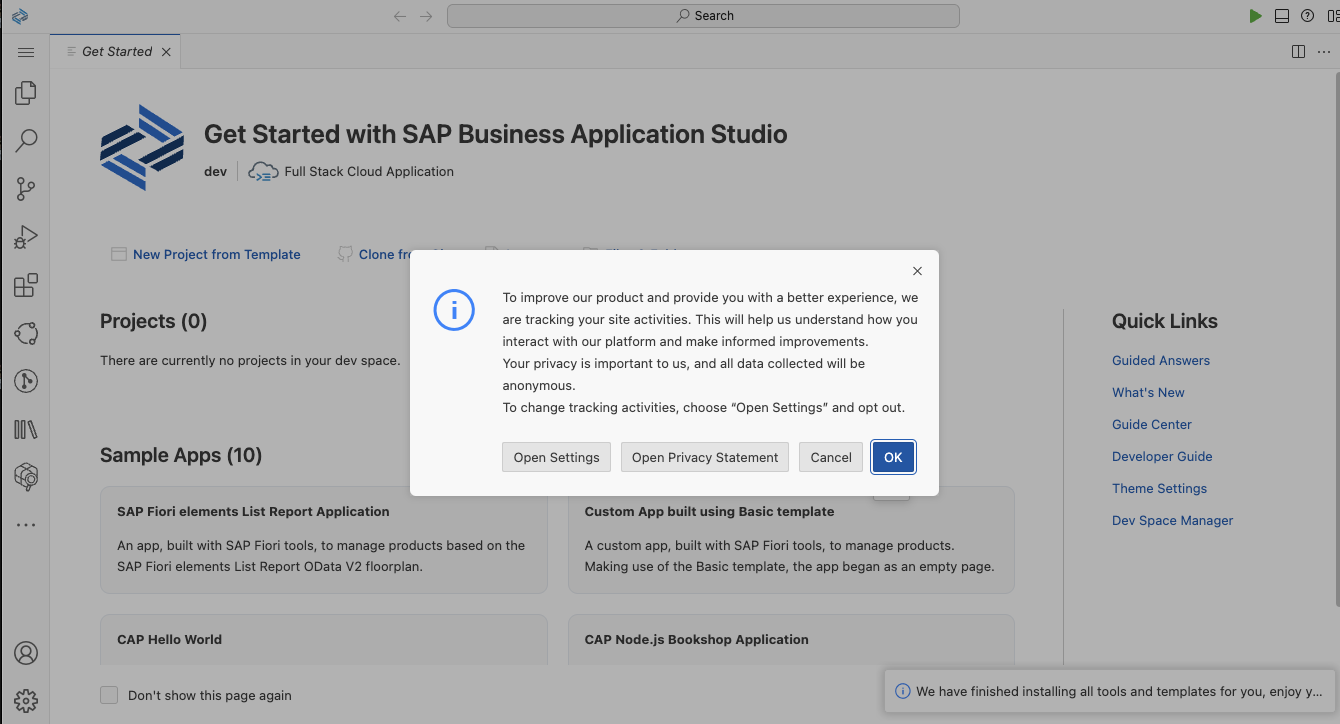Select the Get Started tab
Image resolution: width=1340 pixels, height=724 pixels.
[116, 52]
